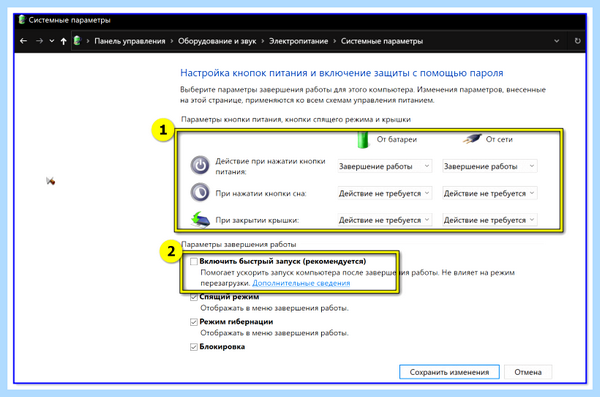Open Дополнительные сведения link
The image size is (600, 397).
point(301,283)
